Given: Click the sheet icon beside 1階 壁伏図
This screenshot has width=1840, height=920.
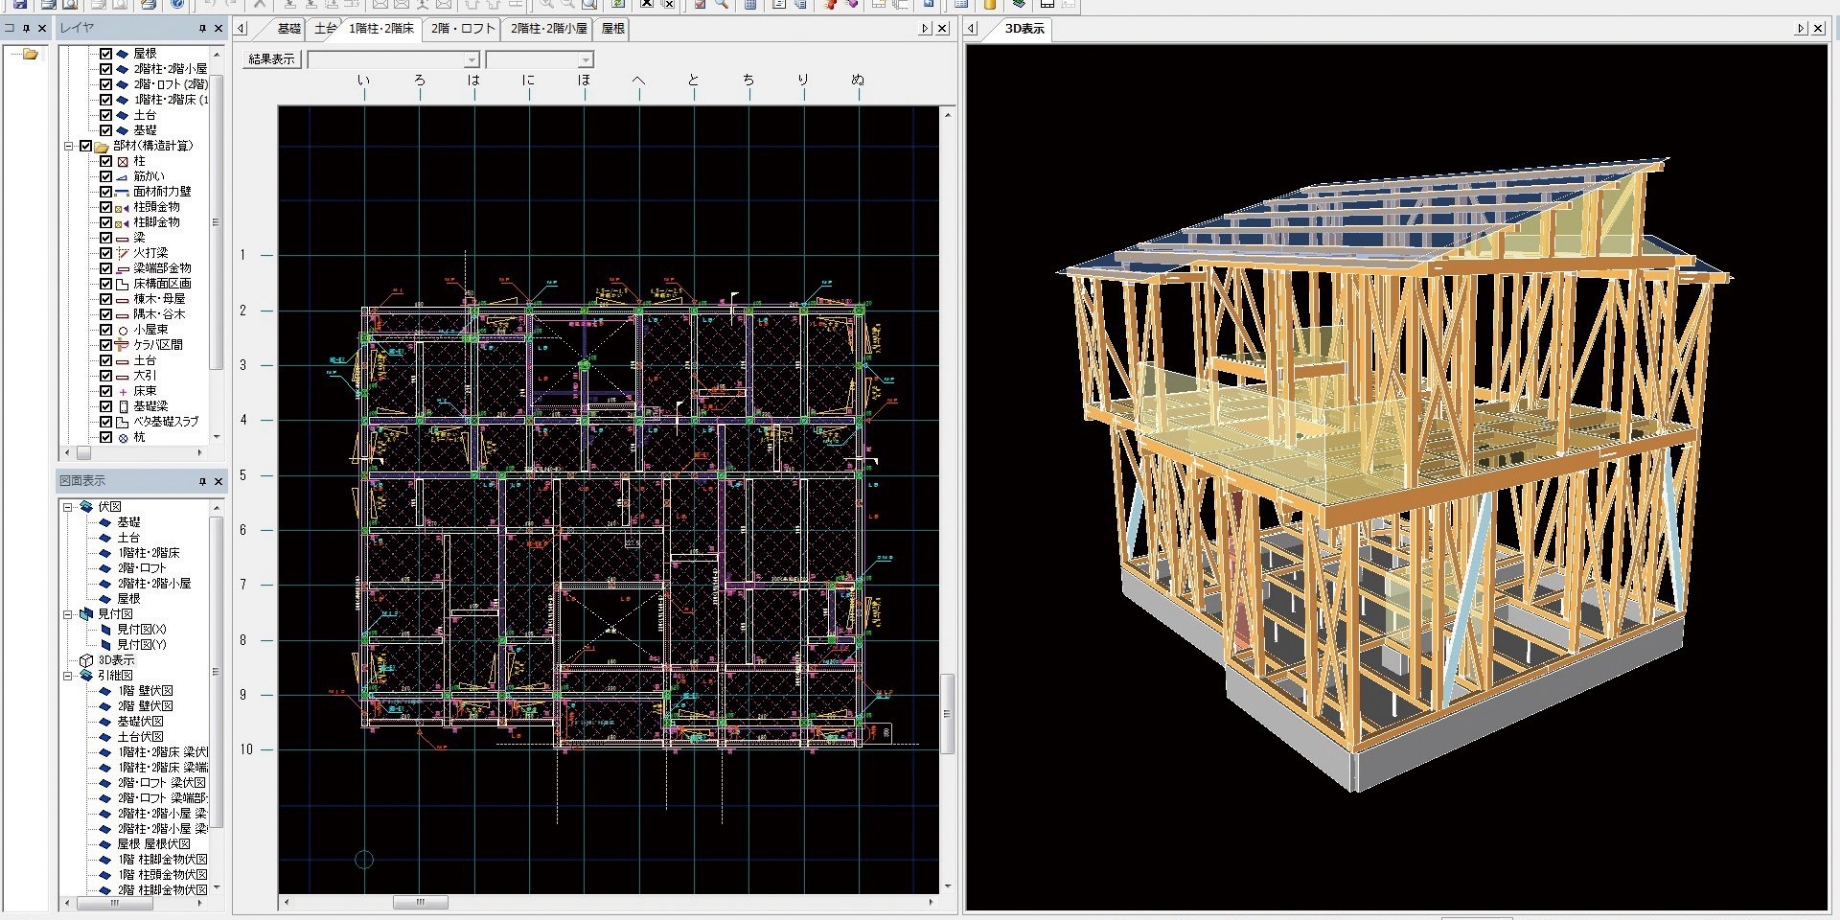Looking at the screenshot, I should 106,691.
